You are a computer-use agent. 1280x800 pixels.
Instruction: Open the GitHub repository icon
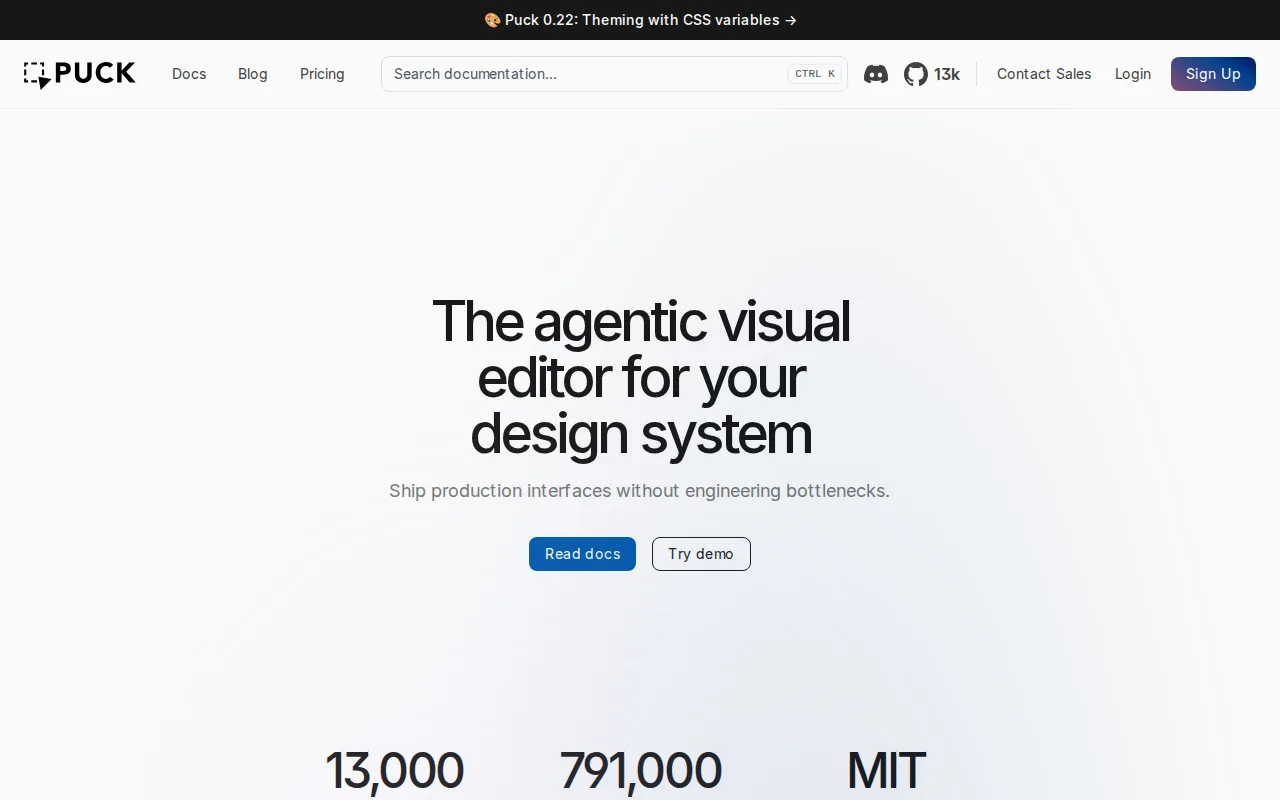click(916, 74)
